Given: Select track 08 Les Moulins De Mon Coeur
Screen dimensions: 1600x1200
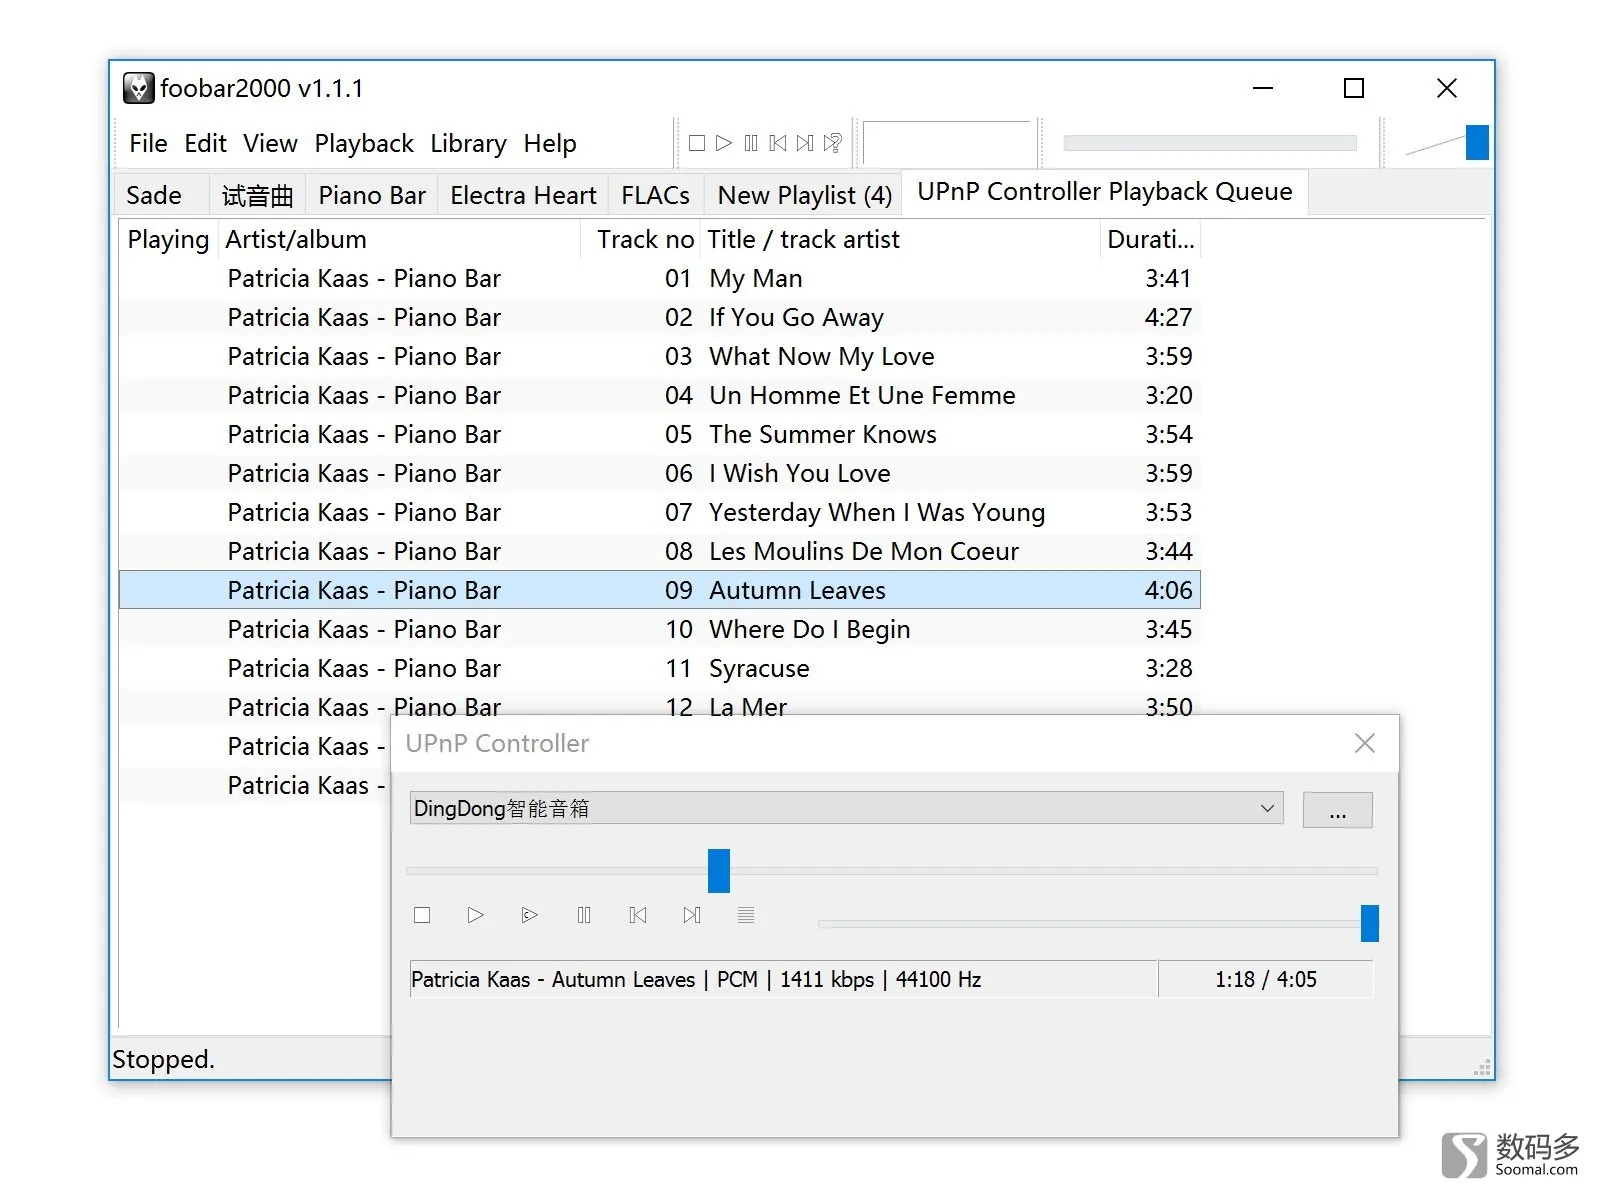Looking at the screenshot, I should tap(660, 552).
